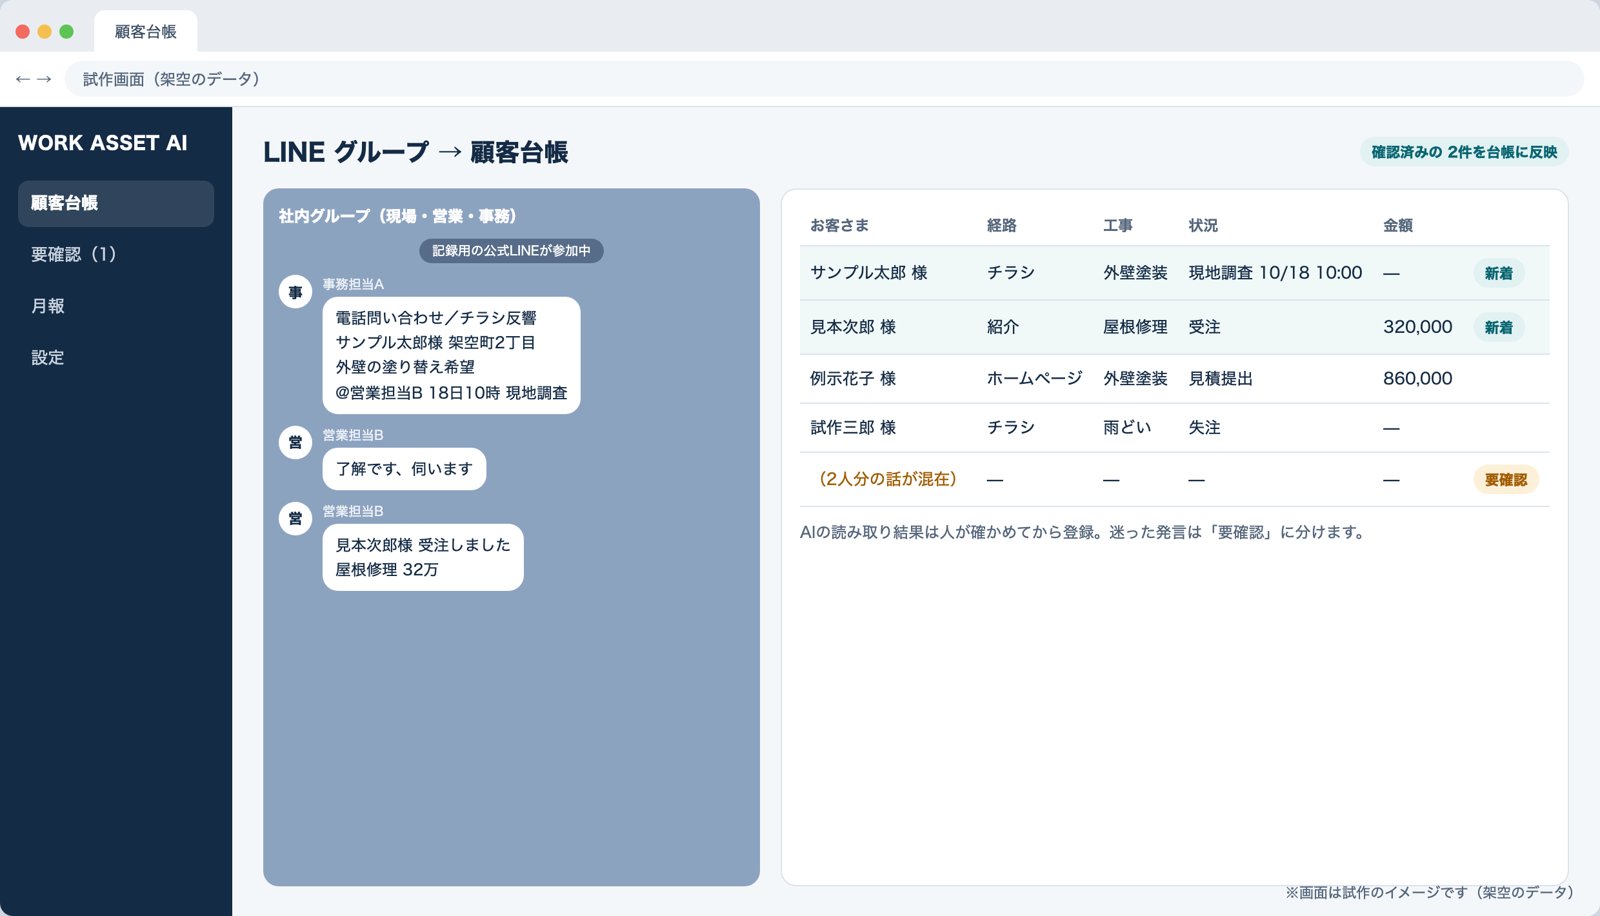
Task: Click the 状況 column header
Action: click(1203, 226)
